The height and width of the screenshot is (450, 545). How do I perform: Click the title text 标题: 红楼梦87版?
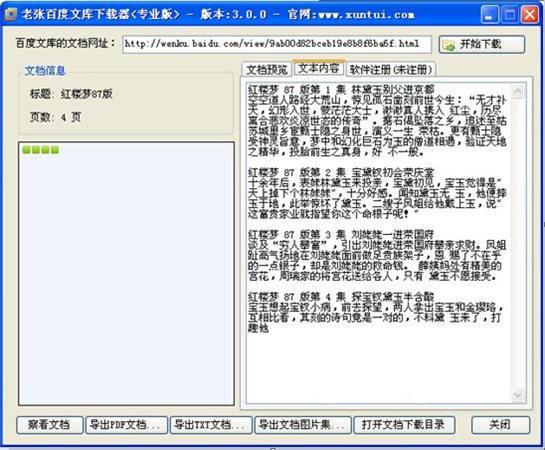click(71, 94)
